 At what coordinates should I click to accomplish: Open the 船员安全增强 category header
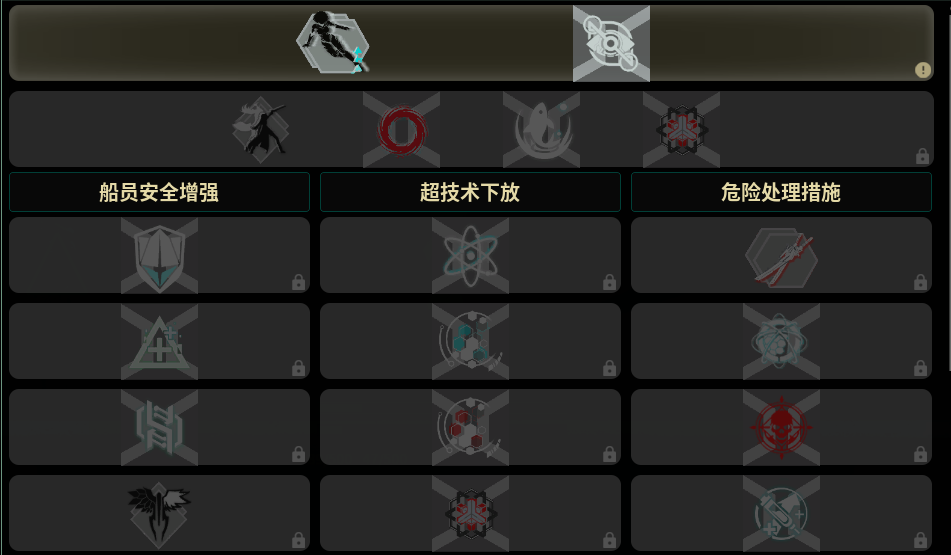click(160, 192)
